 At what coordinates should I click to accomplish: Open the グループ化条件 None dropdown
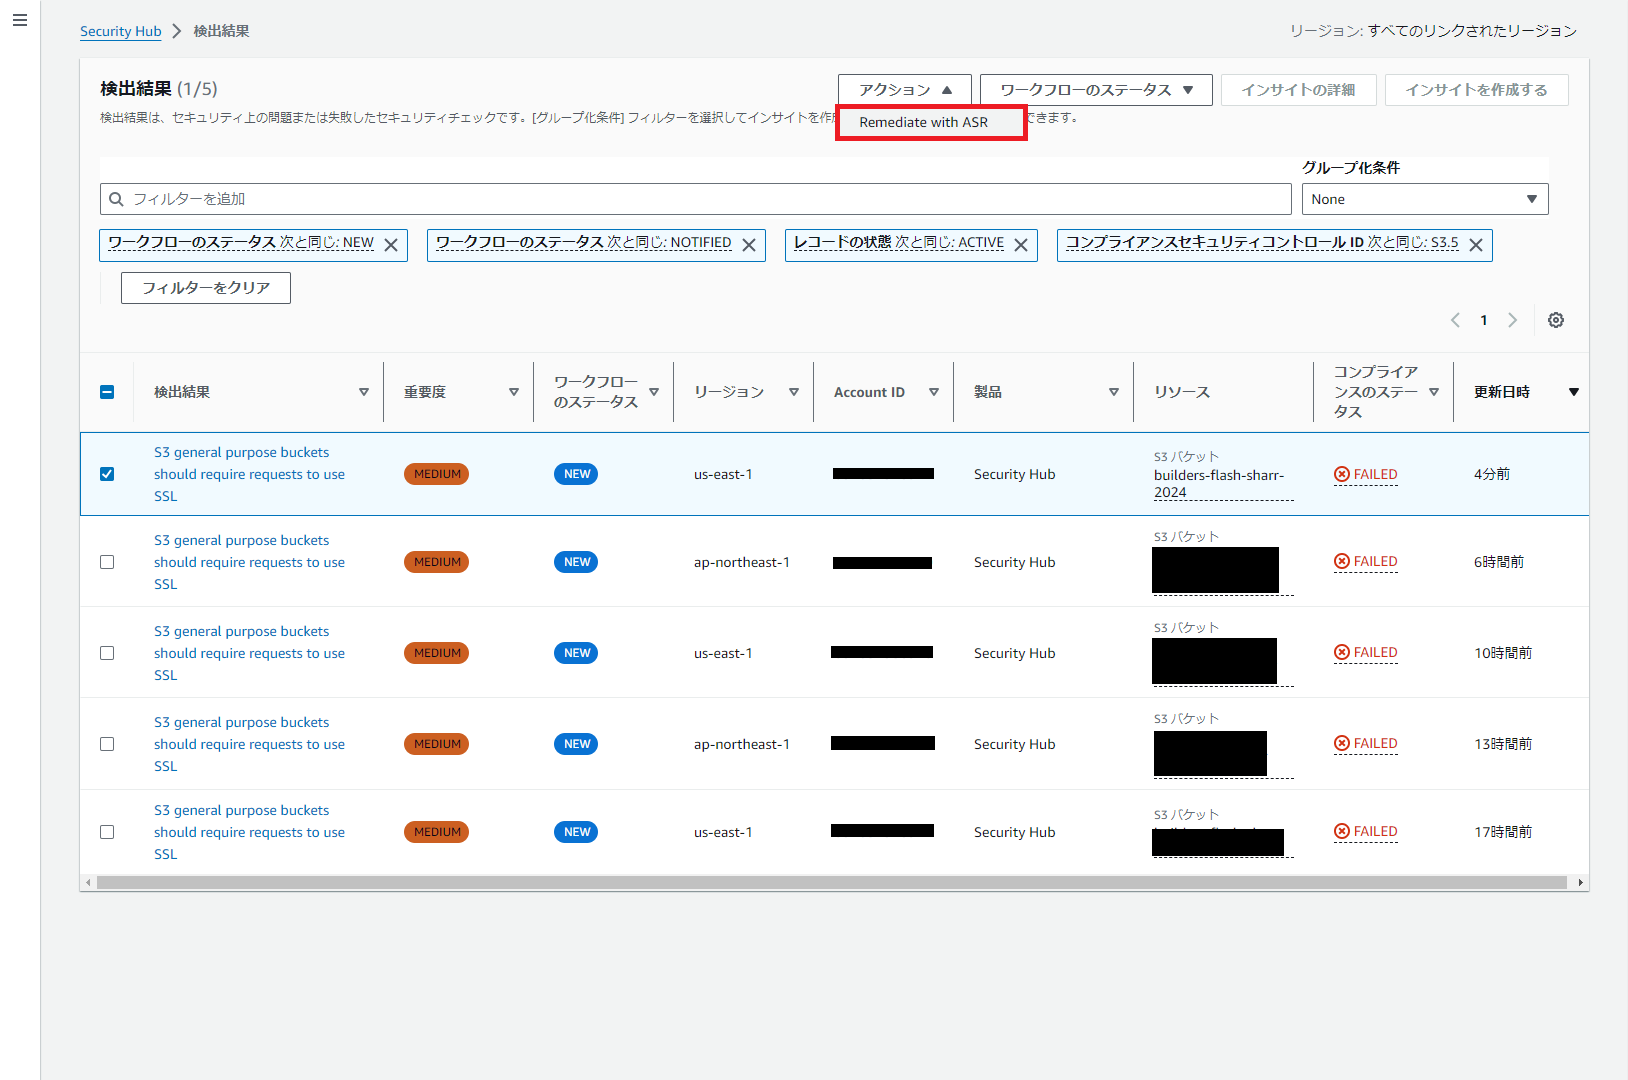1425,199
